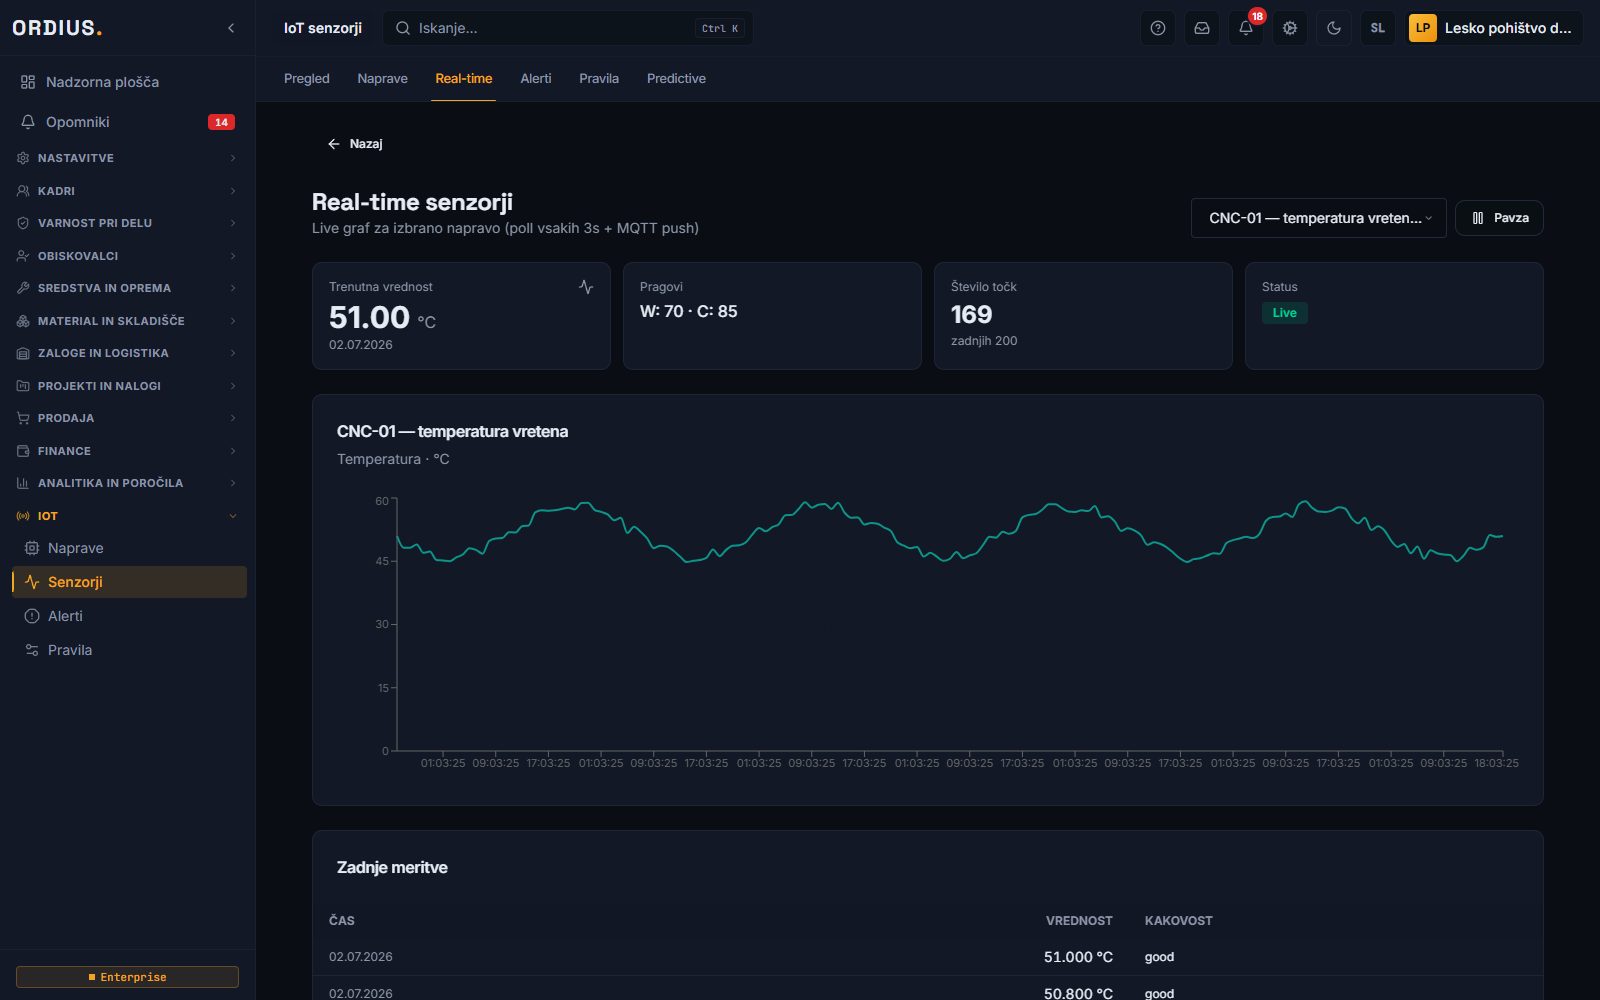Go back using the Nazaj link
Image resolution: width=1600 pixels, height=1000 pixels.
[x=355, y=144]
